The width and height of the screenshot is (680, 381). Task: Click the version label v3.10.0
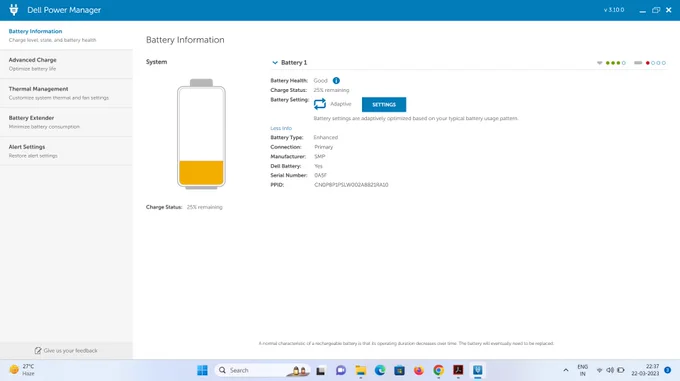[614, 10]
